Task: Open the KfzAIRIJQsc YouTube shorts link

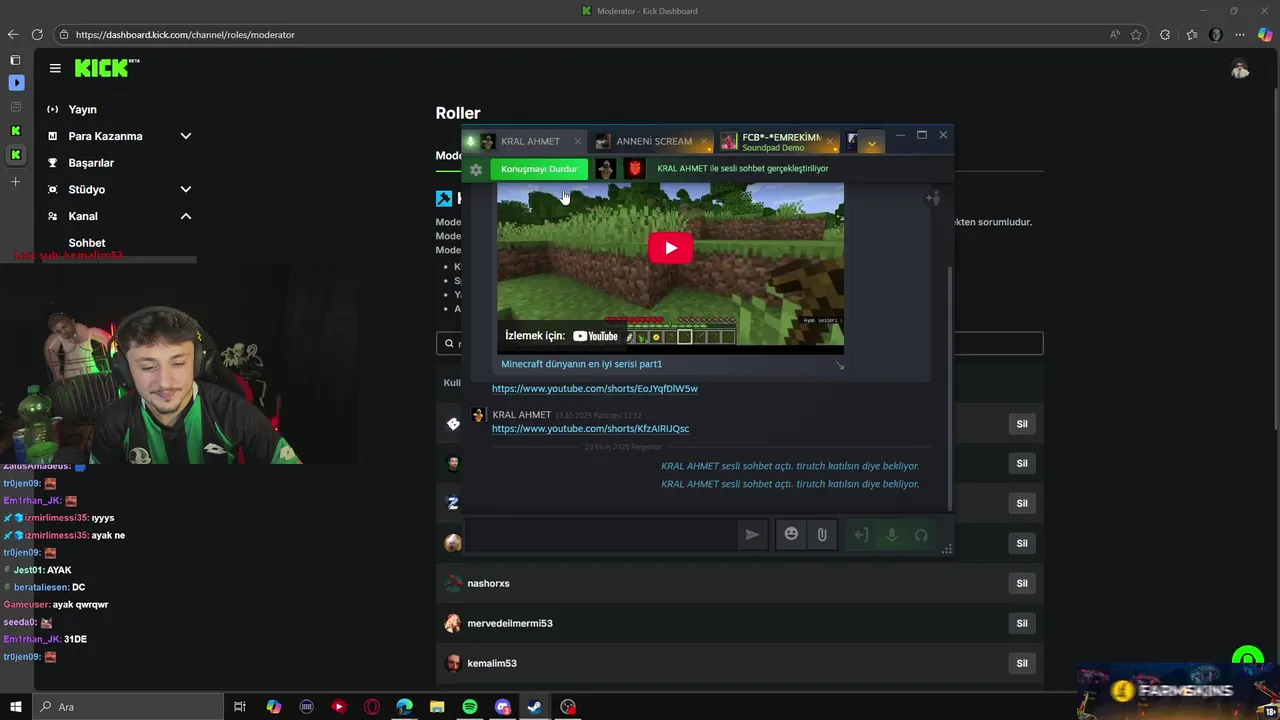Action: [x=590, y=429]
